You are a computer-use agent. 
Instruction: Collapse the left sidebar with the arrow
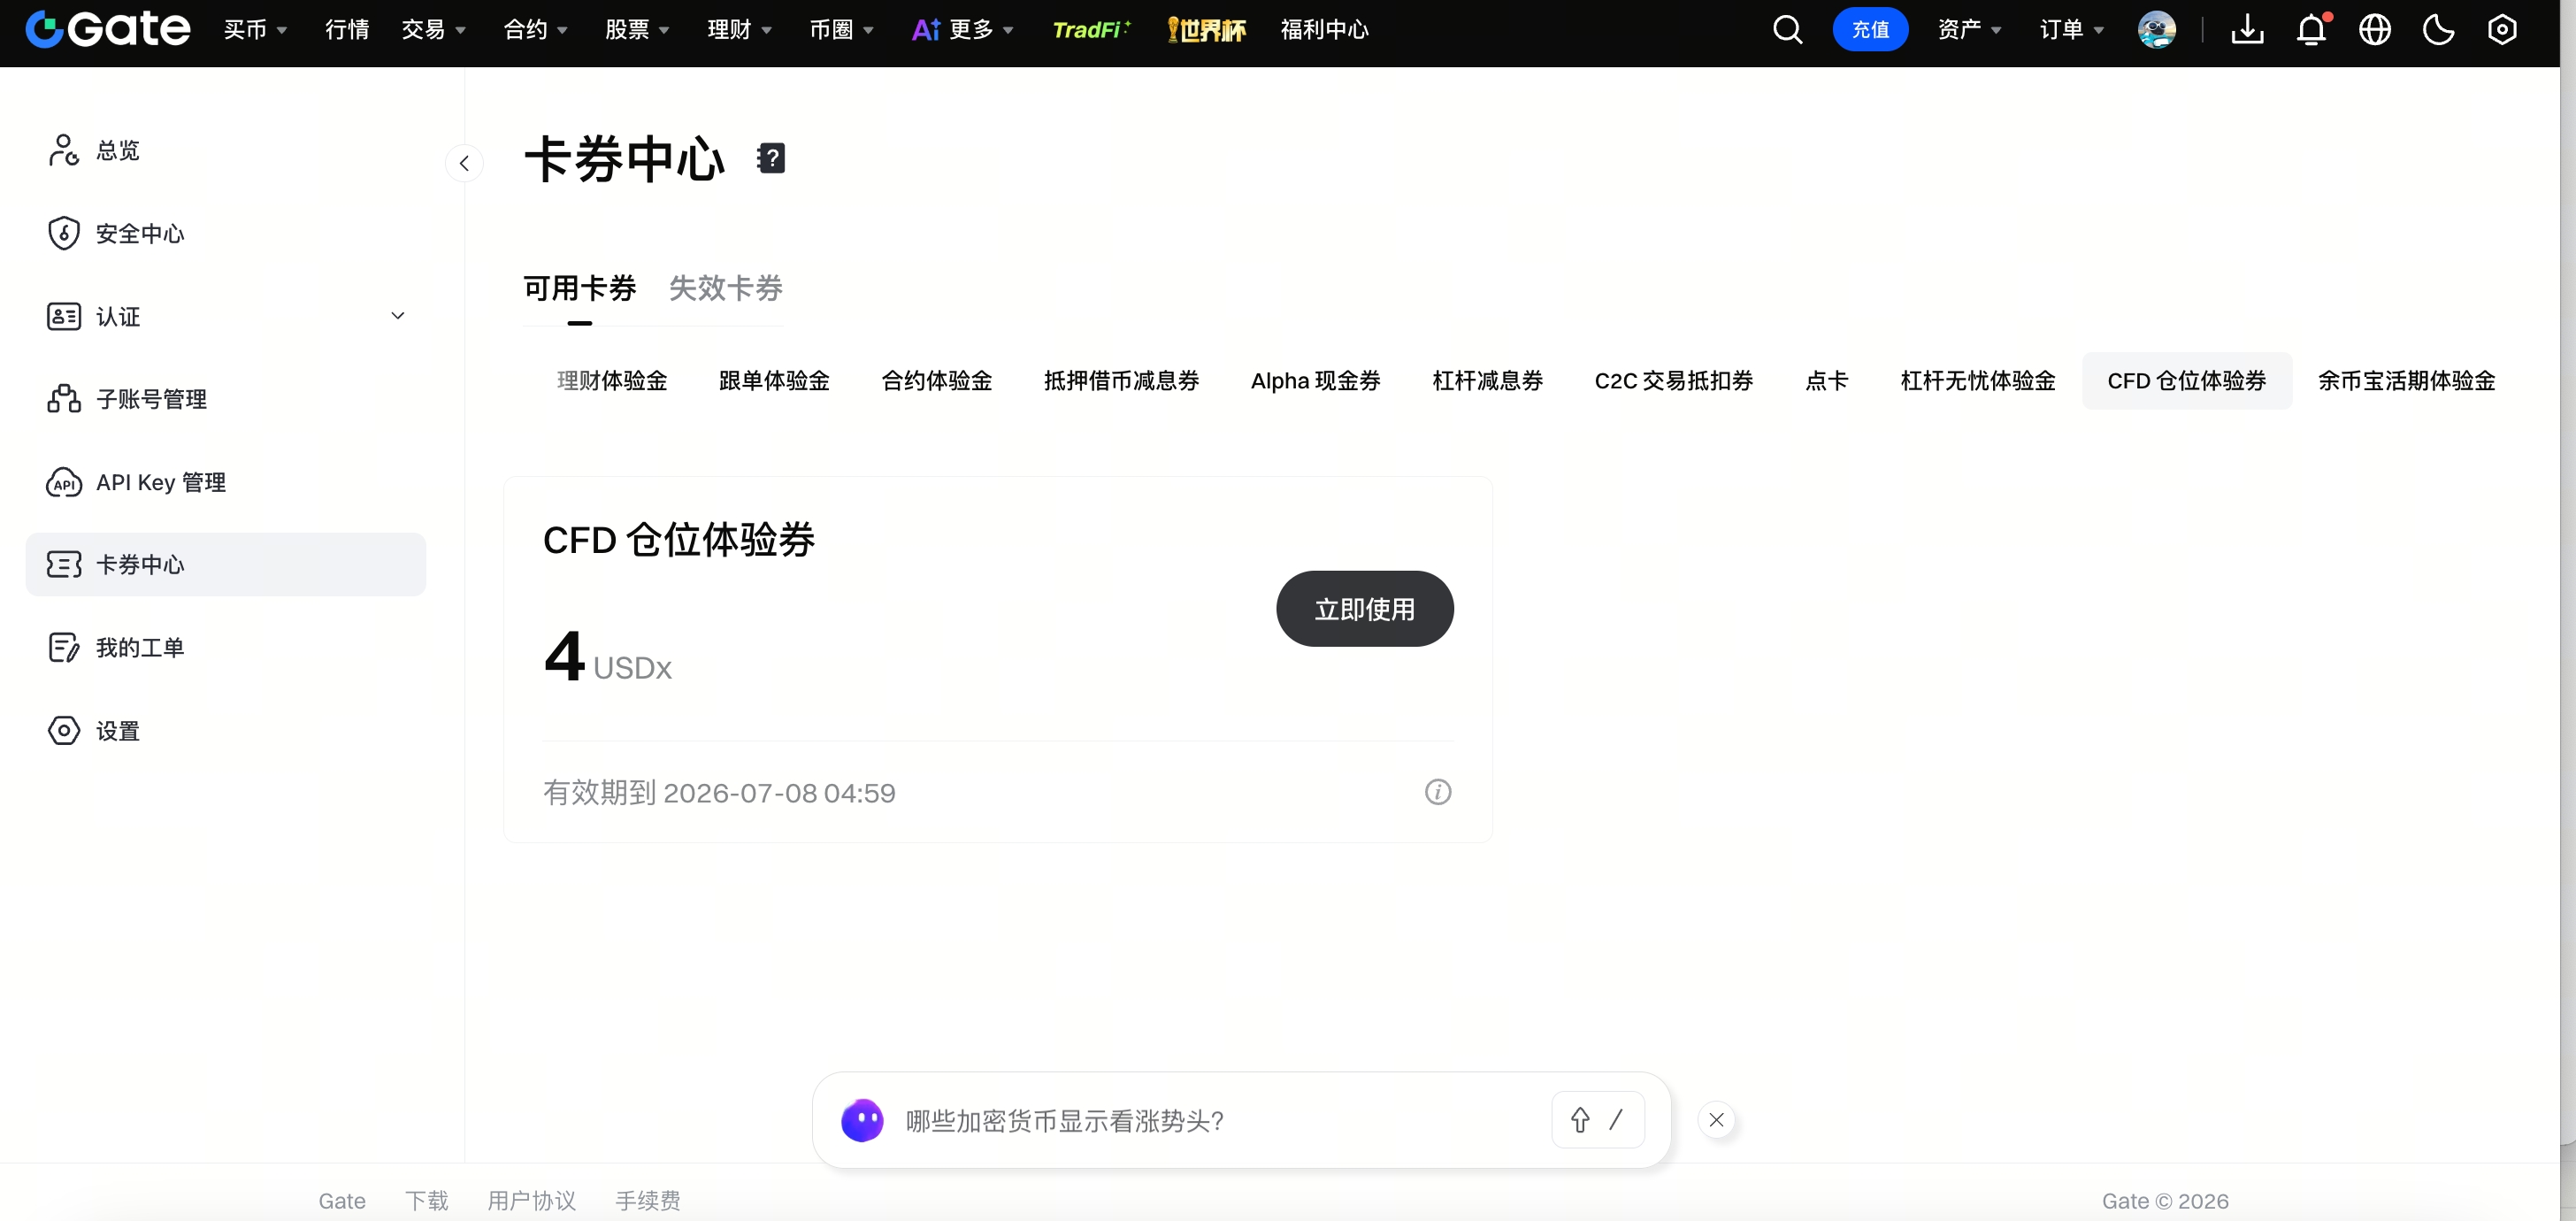(464, 163)
